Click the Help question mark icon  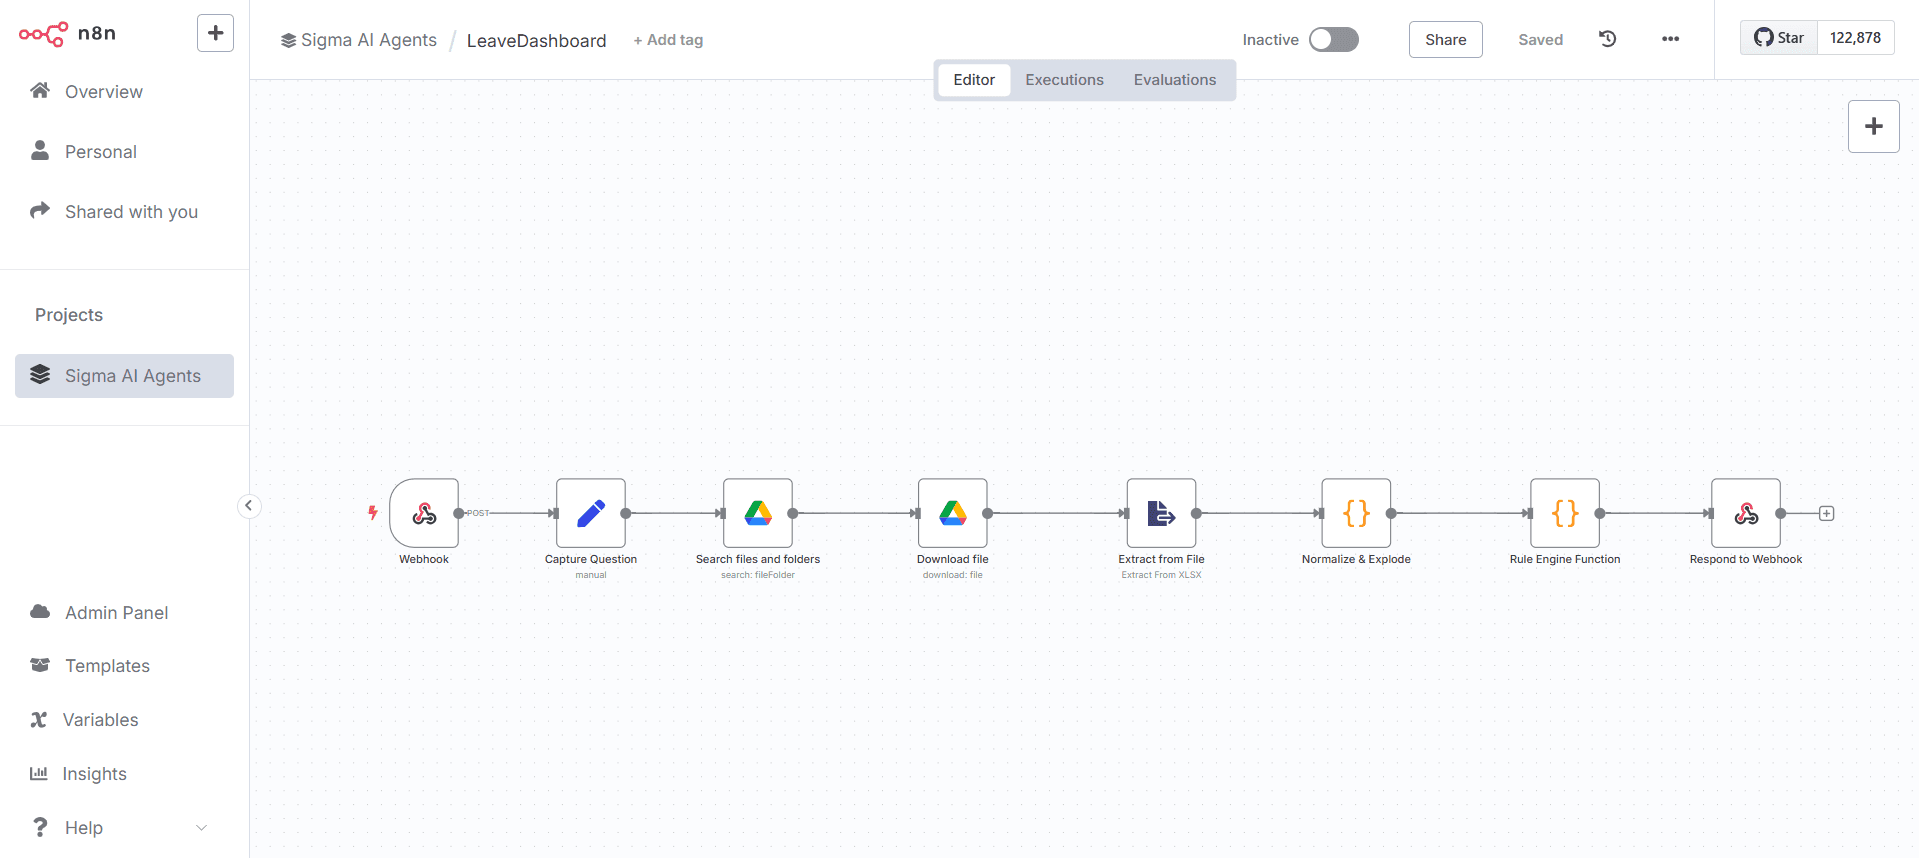pos(40,827)
